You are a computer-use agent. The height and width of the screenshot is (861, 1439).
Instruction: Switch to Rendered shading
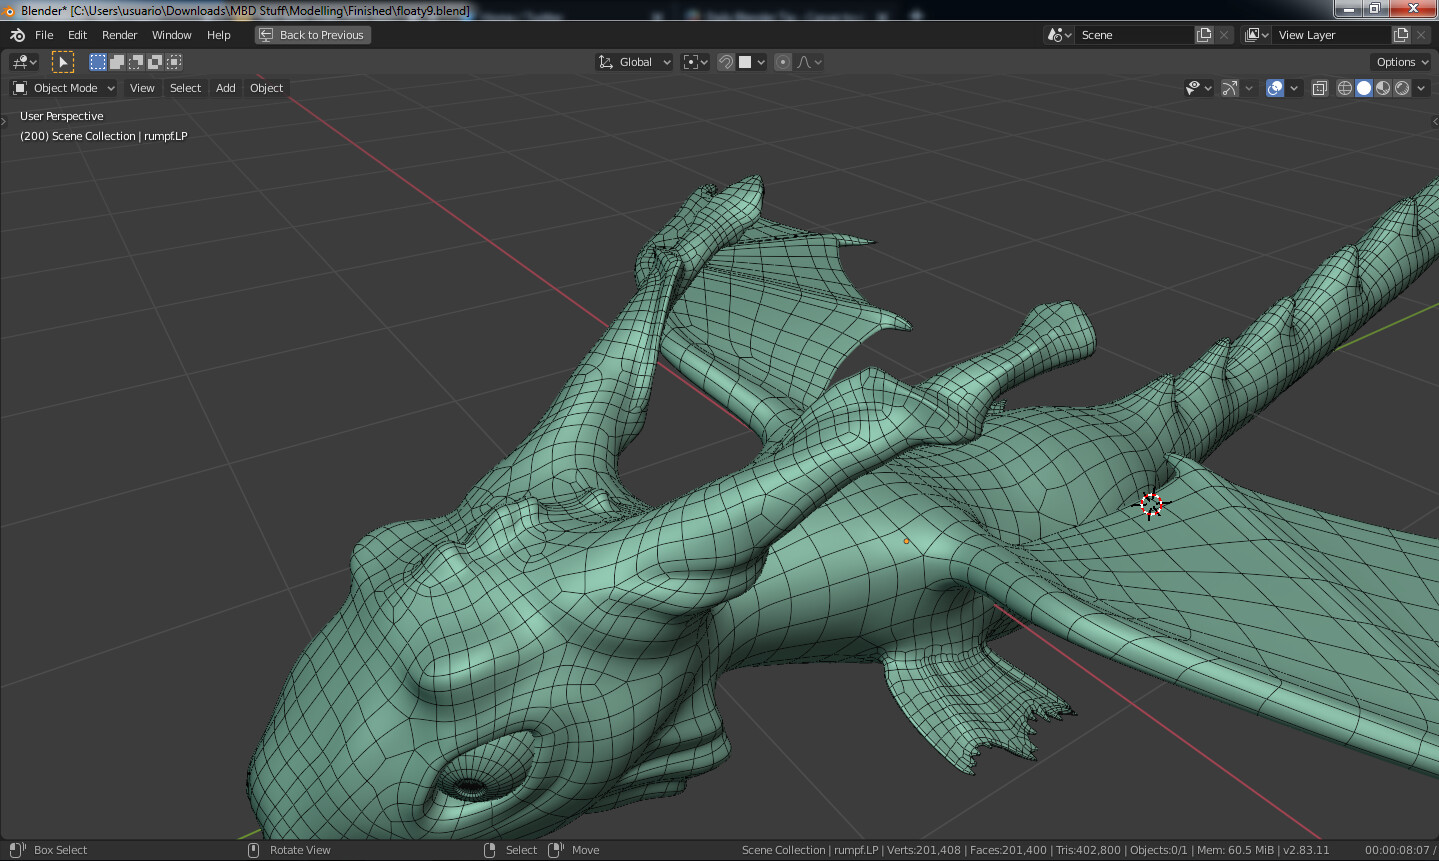(x=1402, y=88)
